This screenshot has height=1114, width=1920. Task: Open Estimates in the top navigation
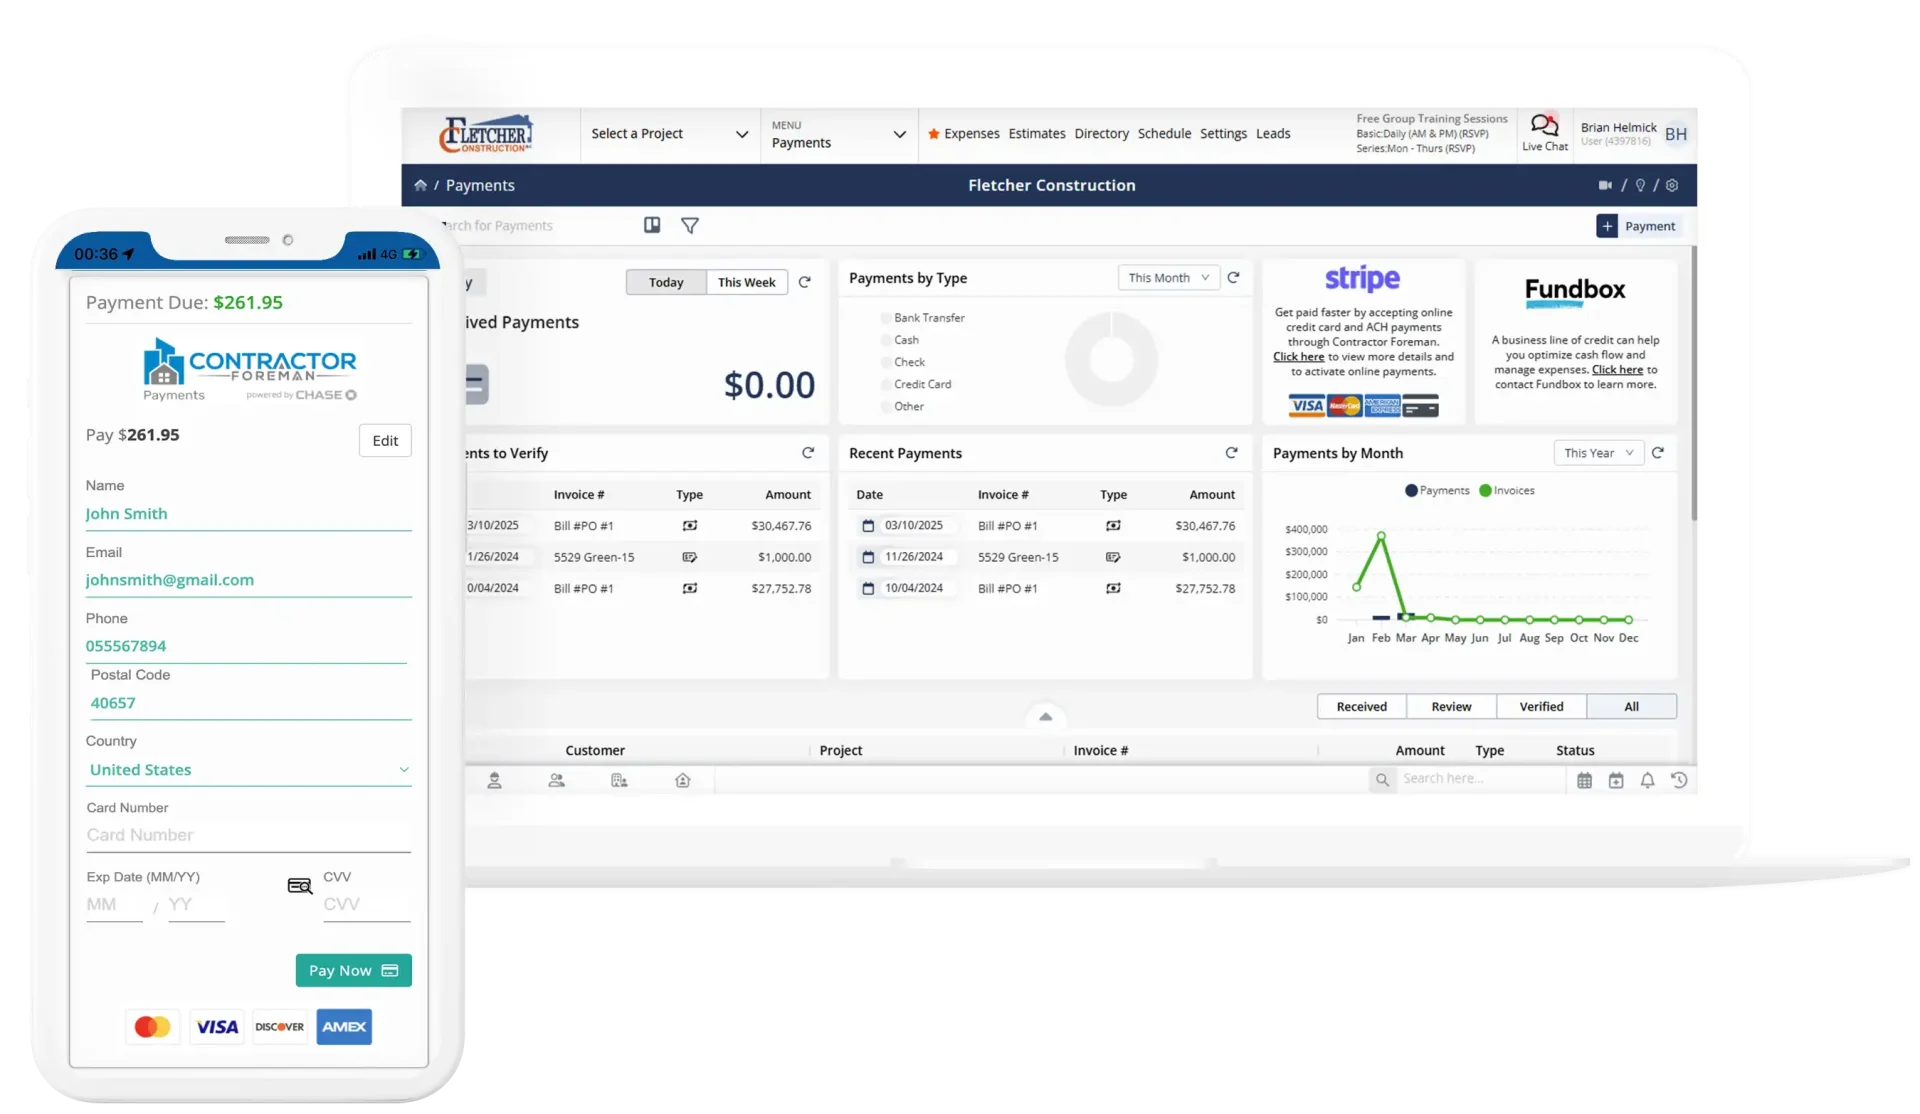(1037, 134)
